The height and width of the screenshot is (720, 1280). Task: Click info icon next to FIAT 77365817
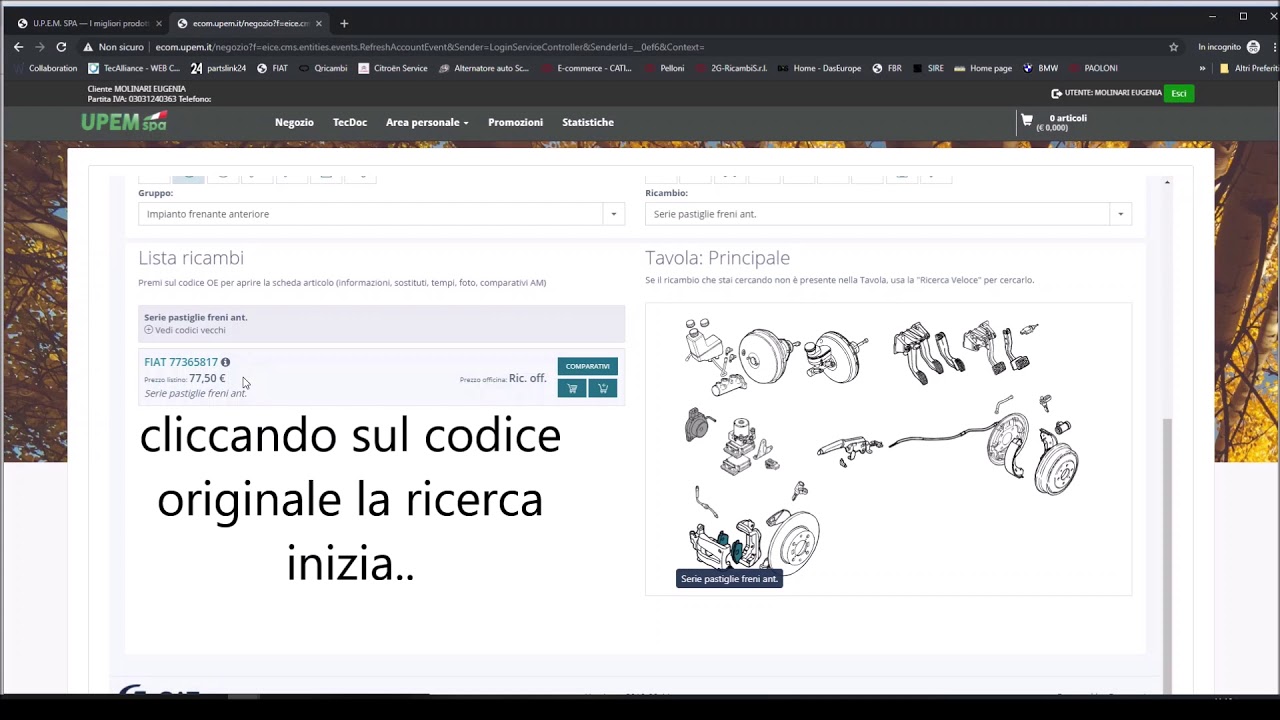(x=225, y=362)
